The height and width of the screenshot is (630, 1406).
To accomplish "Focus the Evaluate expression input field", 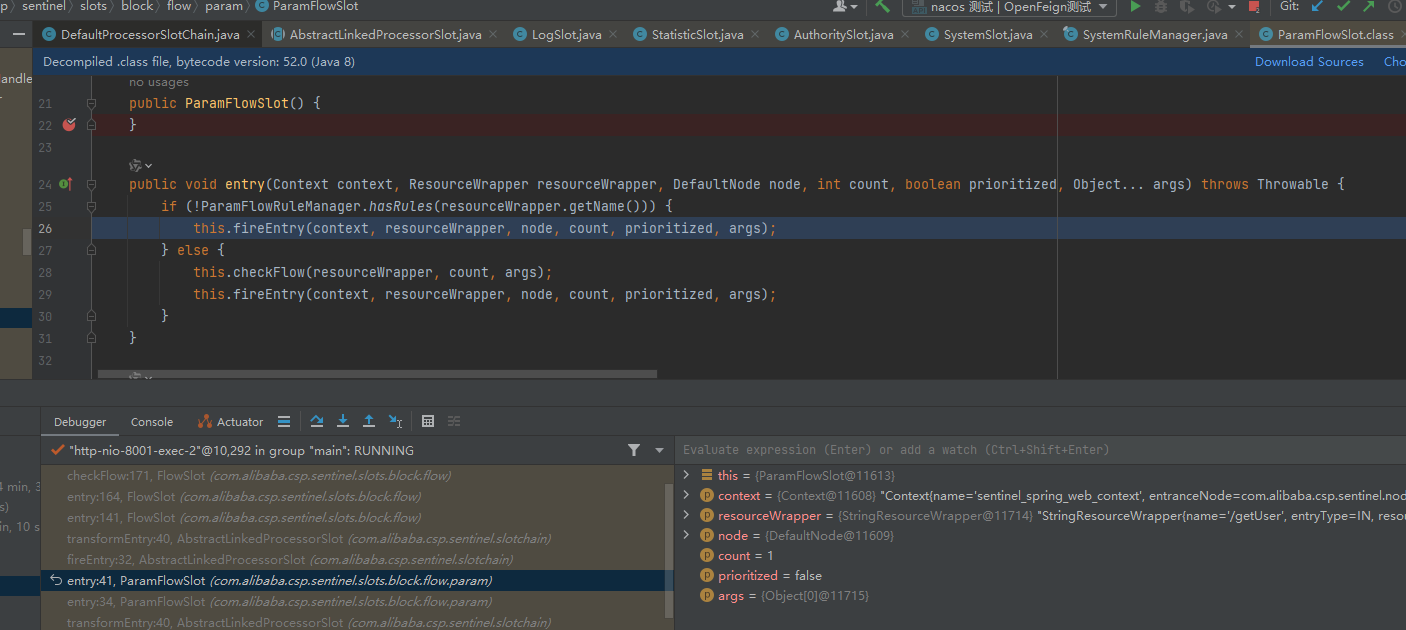I will 1040,450.
